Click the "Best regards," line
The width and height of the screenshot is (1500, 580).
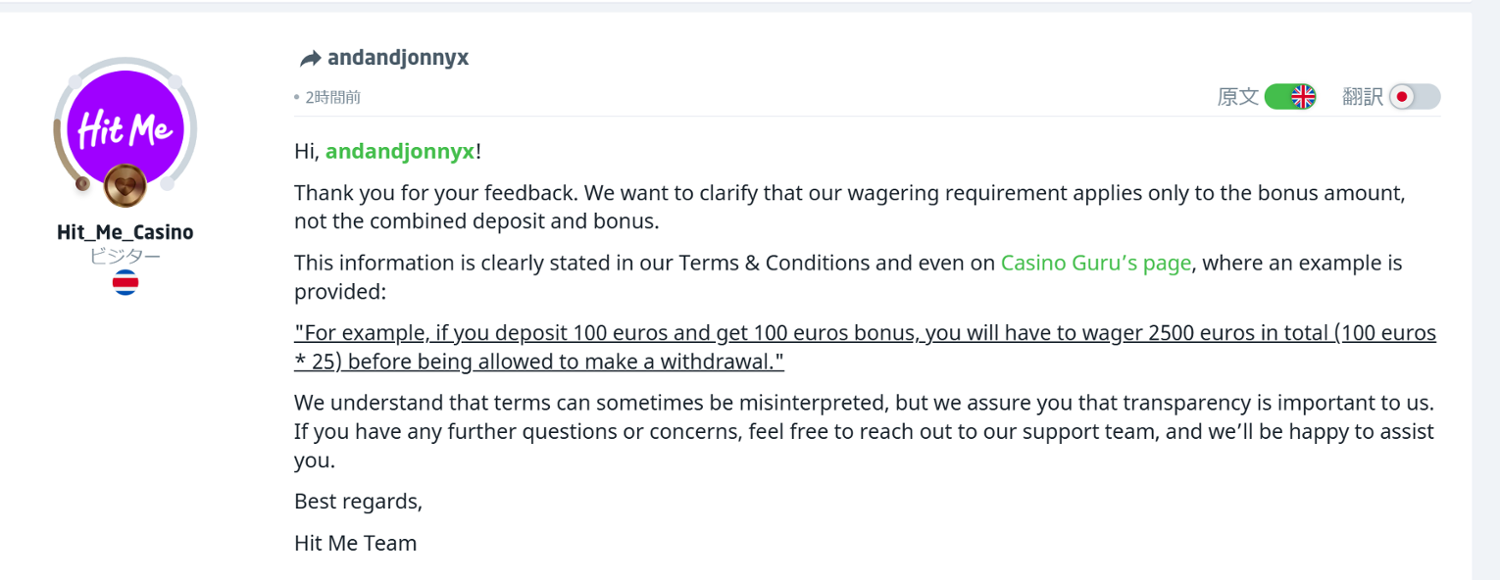pos(358,501)
